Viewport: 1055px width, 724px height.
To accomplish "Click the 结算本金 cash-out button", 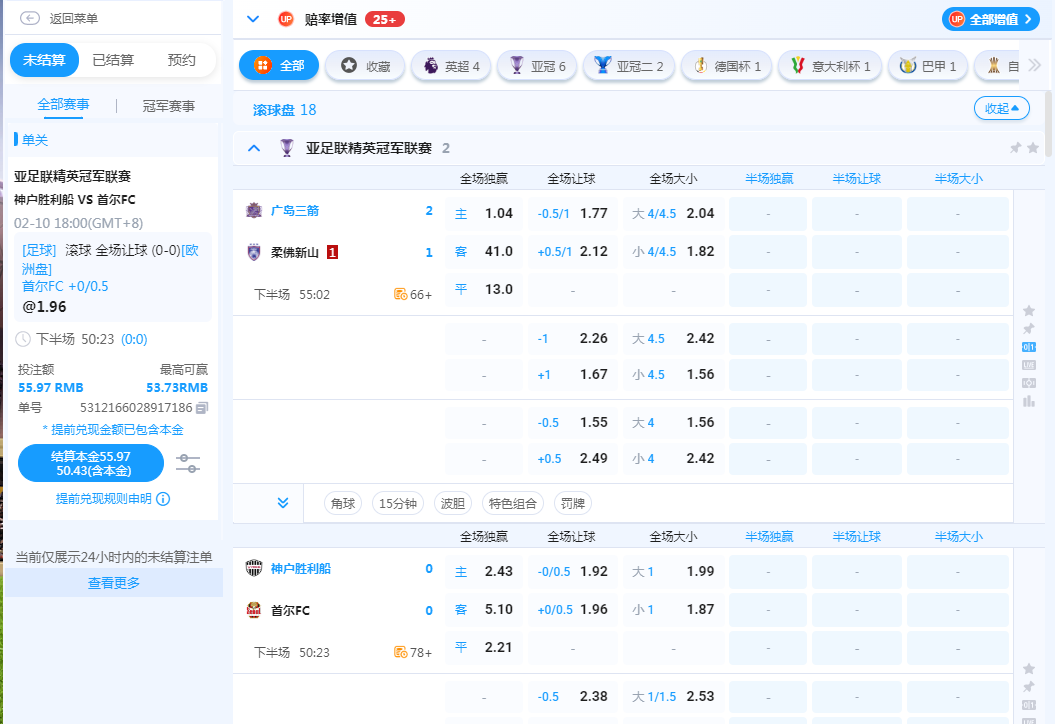I will [91, 463].
